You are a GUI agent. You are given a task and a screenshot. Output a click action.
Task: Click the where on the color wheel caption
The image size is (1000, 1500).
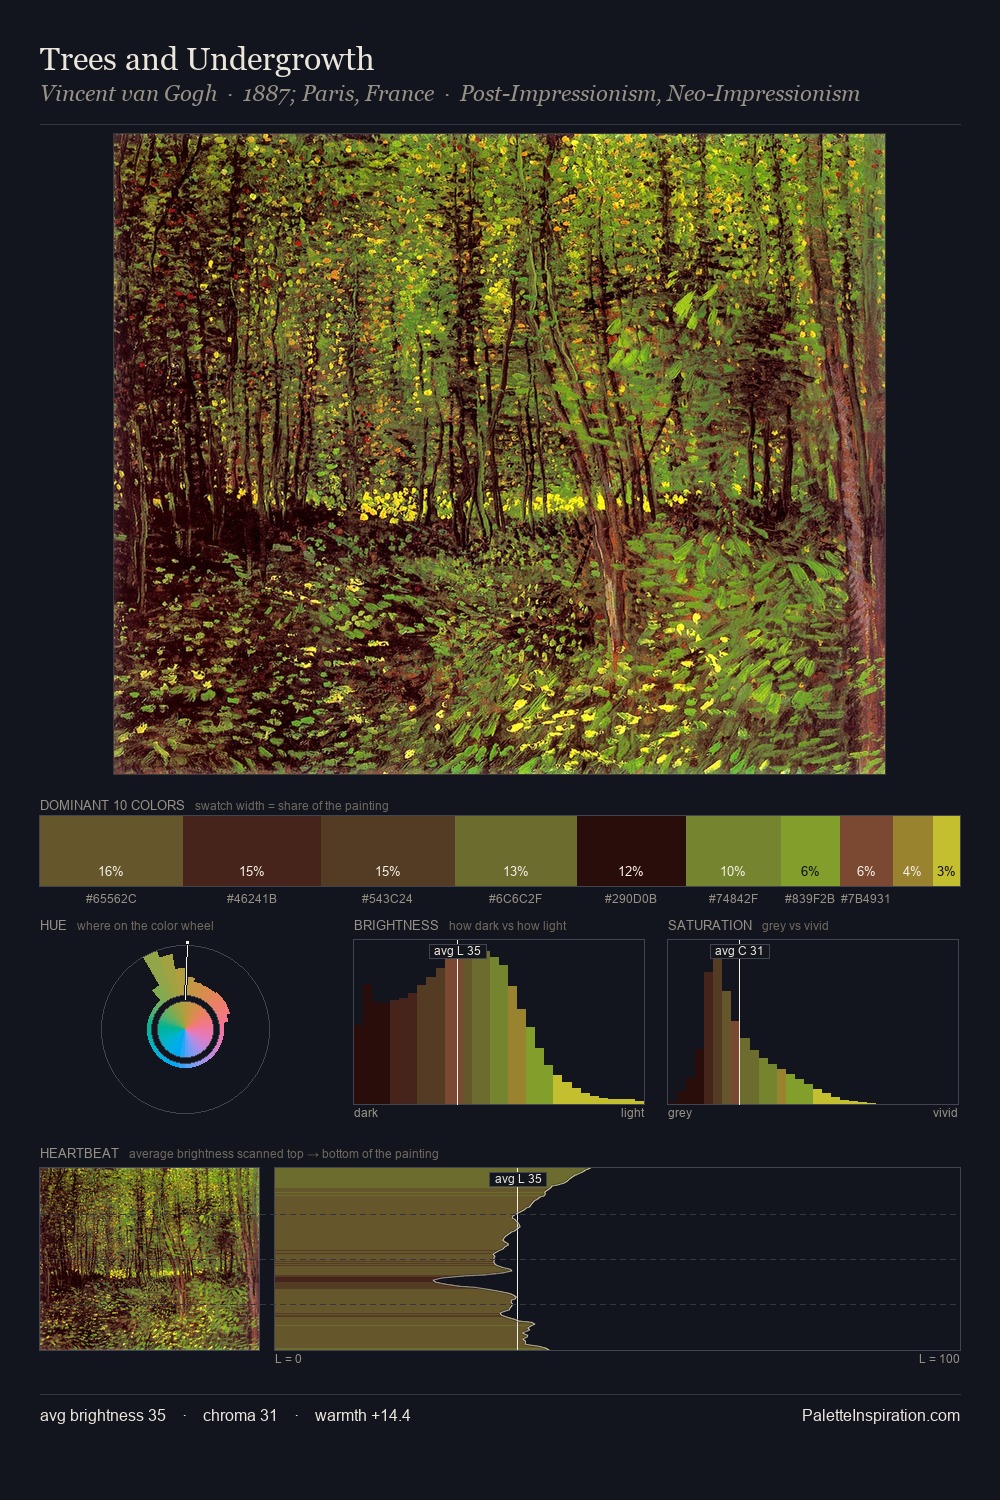pyautogui.click(x=145, y=926)
